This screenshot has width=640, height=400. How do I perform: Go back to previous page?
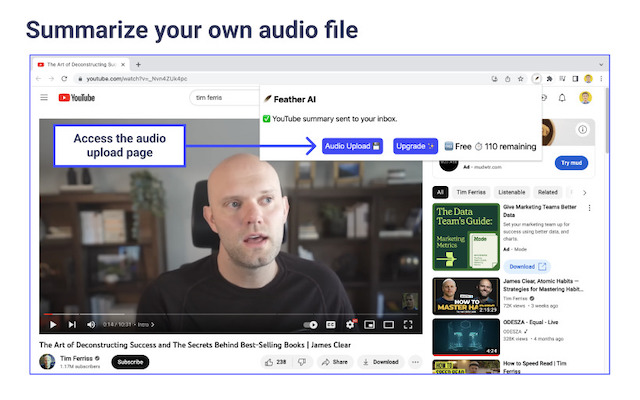coord(38,78)
